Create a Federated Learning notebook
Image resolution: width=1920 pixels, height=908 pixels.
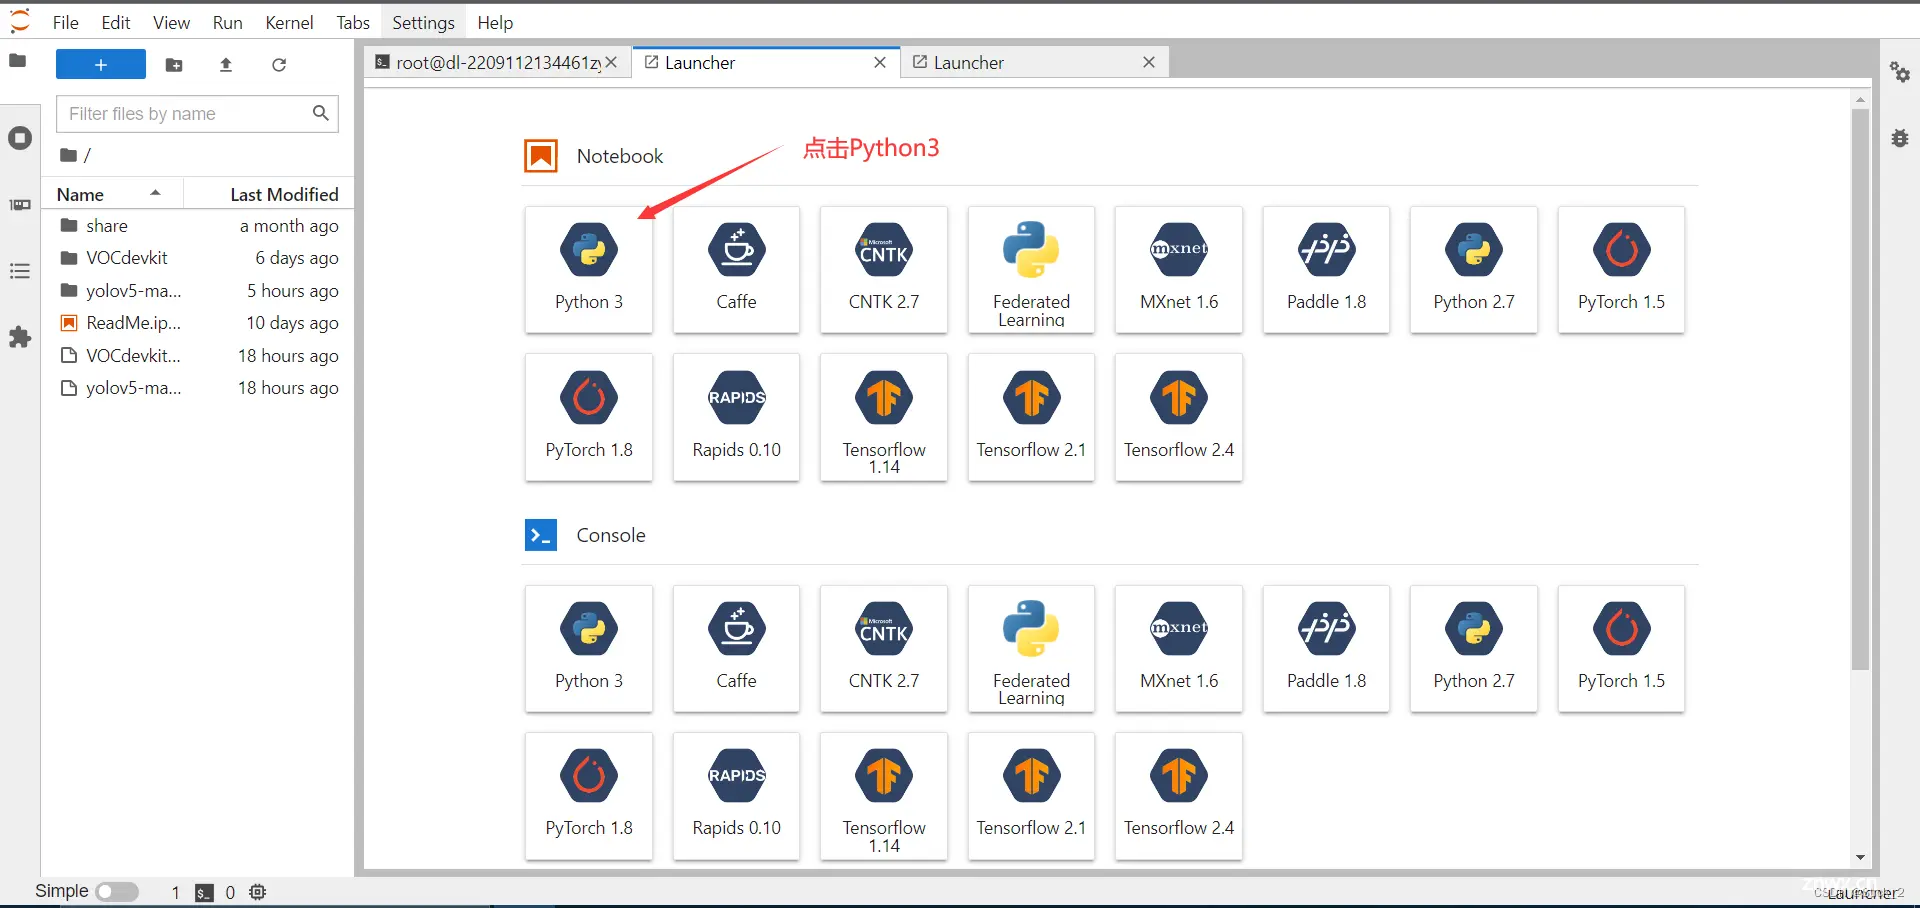(1031, 270)
